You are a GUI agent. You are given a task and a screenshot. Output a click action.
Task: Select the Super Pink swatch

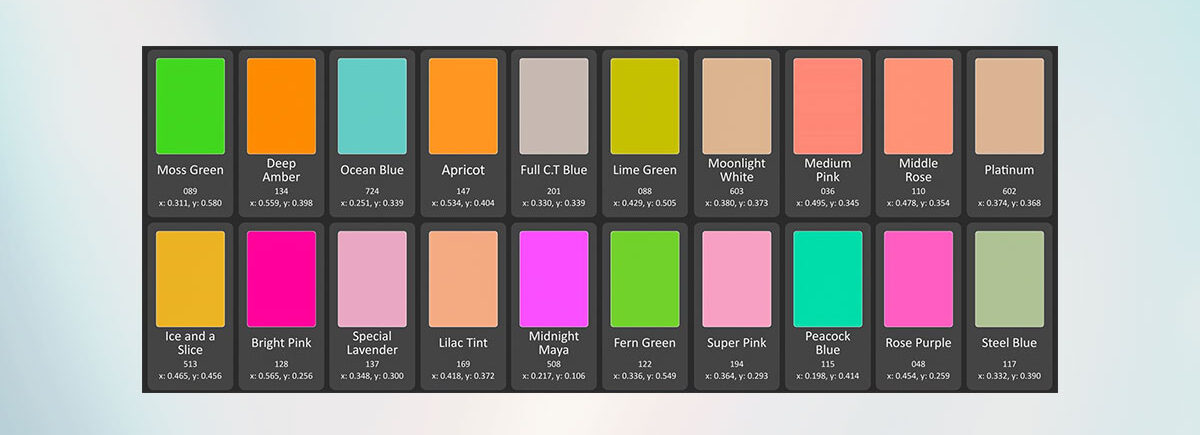click(736, 279)
